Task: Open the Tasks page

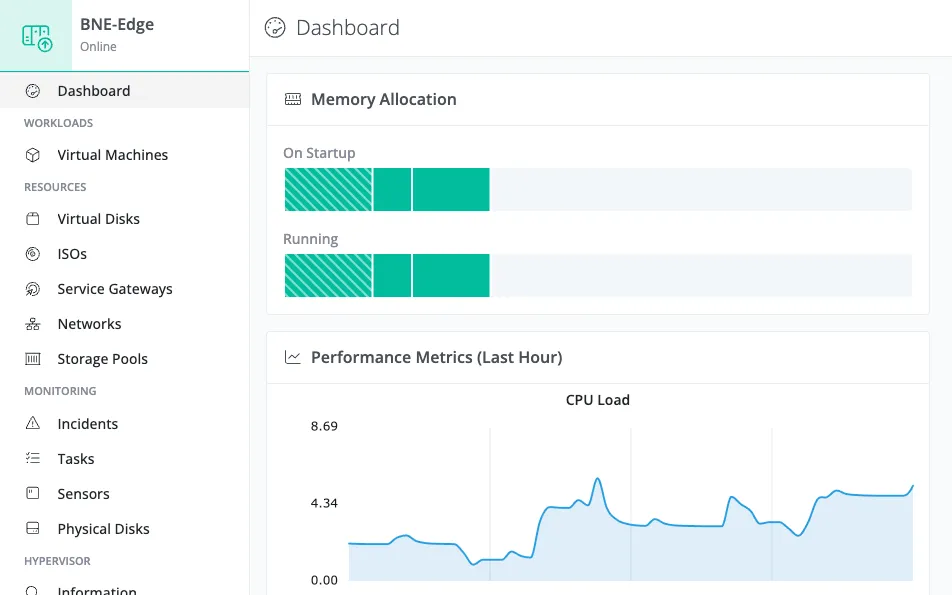Action: 124,459
